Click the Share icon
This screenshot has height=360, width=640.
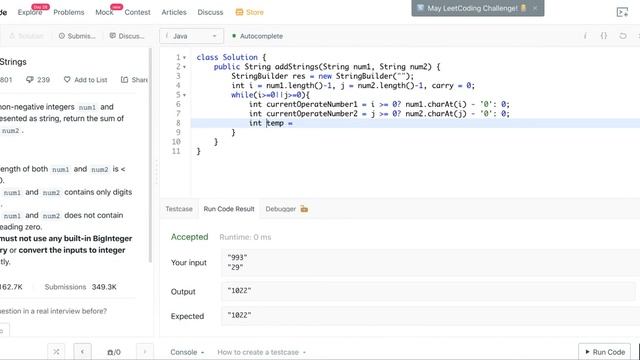tap(124, 80)
